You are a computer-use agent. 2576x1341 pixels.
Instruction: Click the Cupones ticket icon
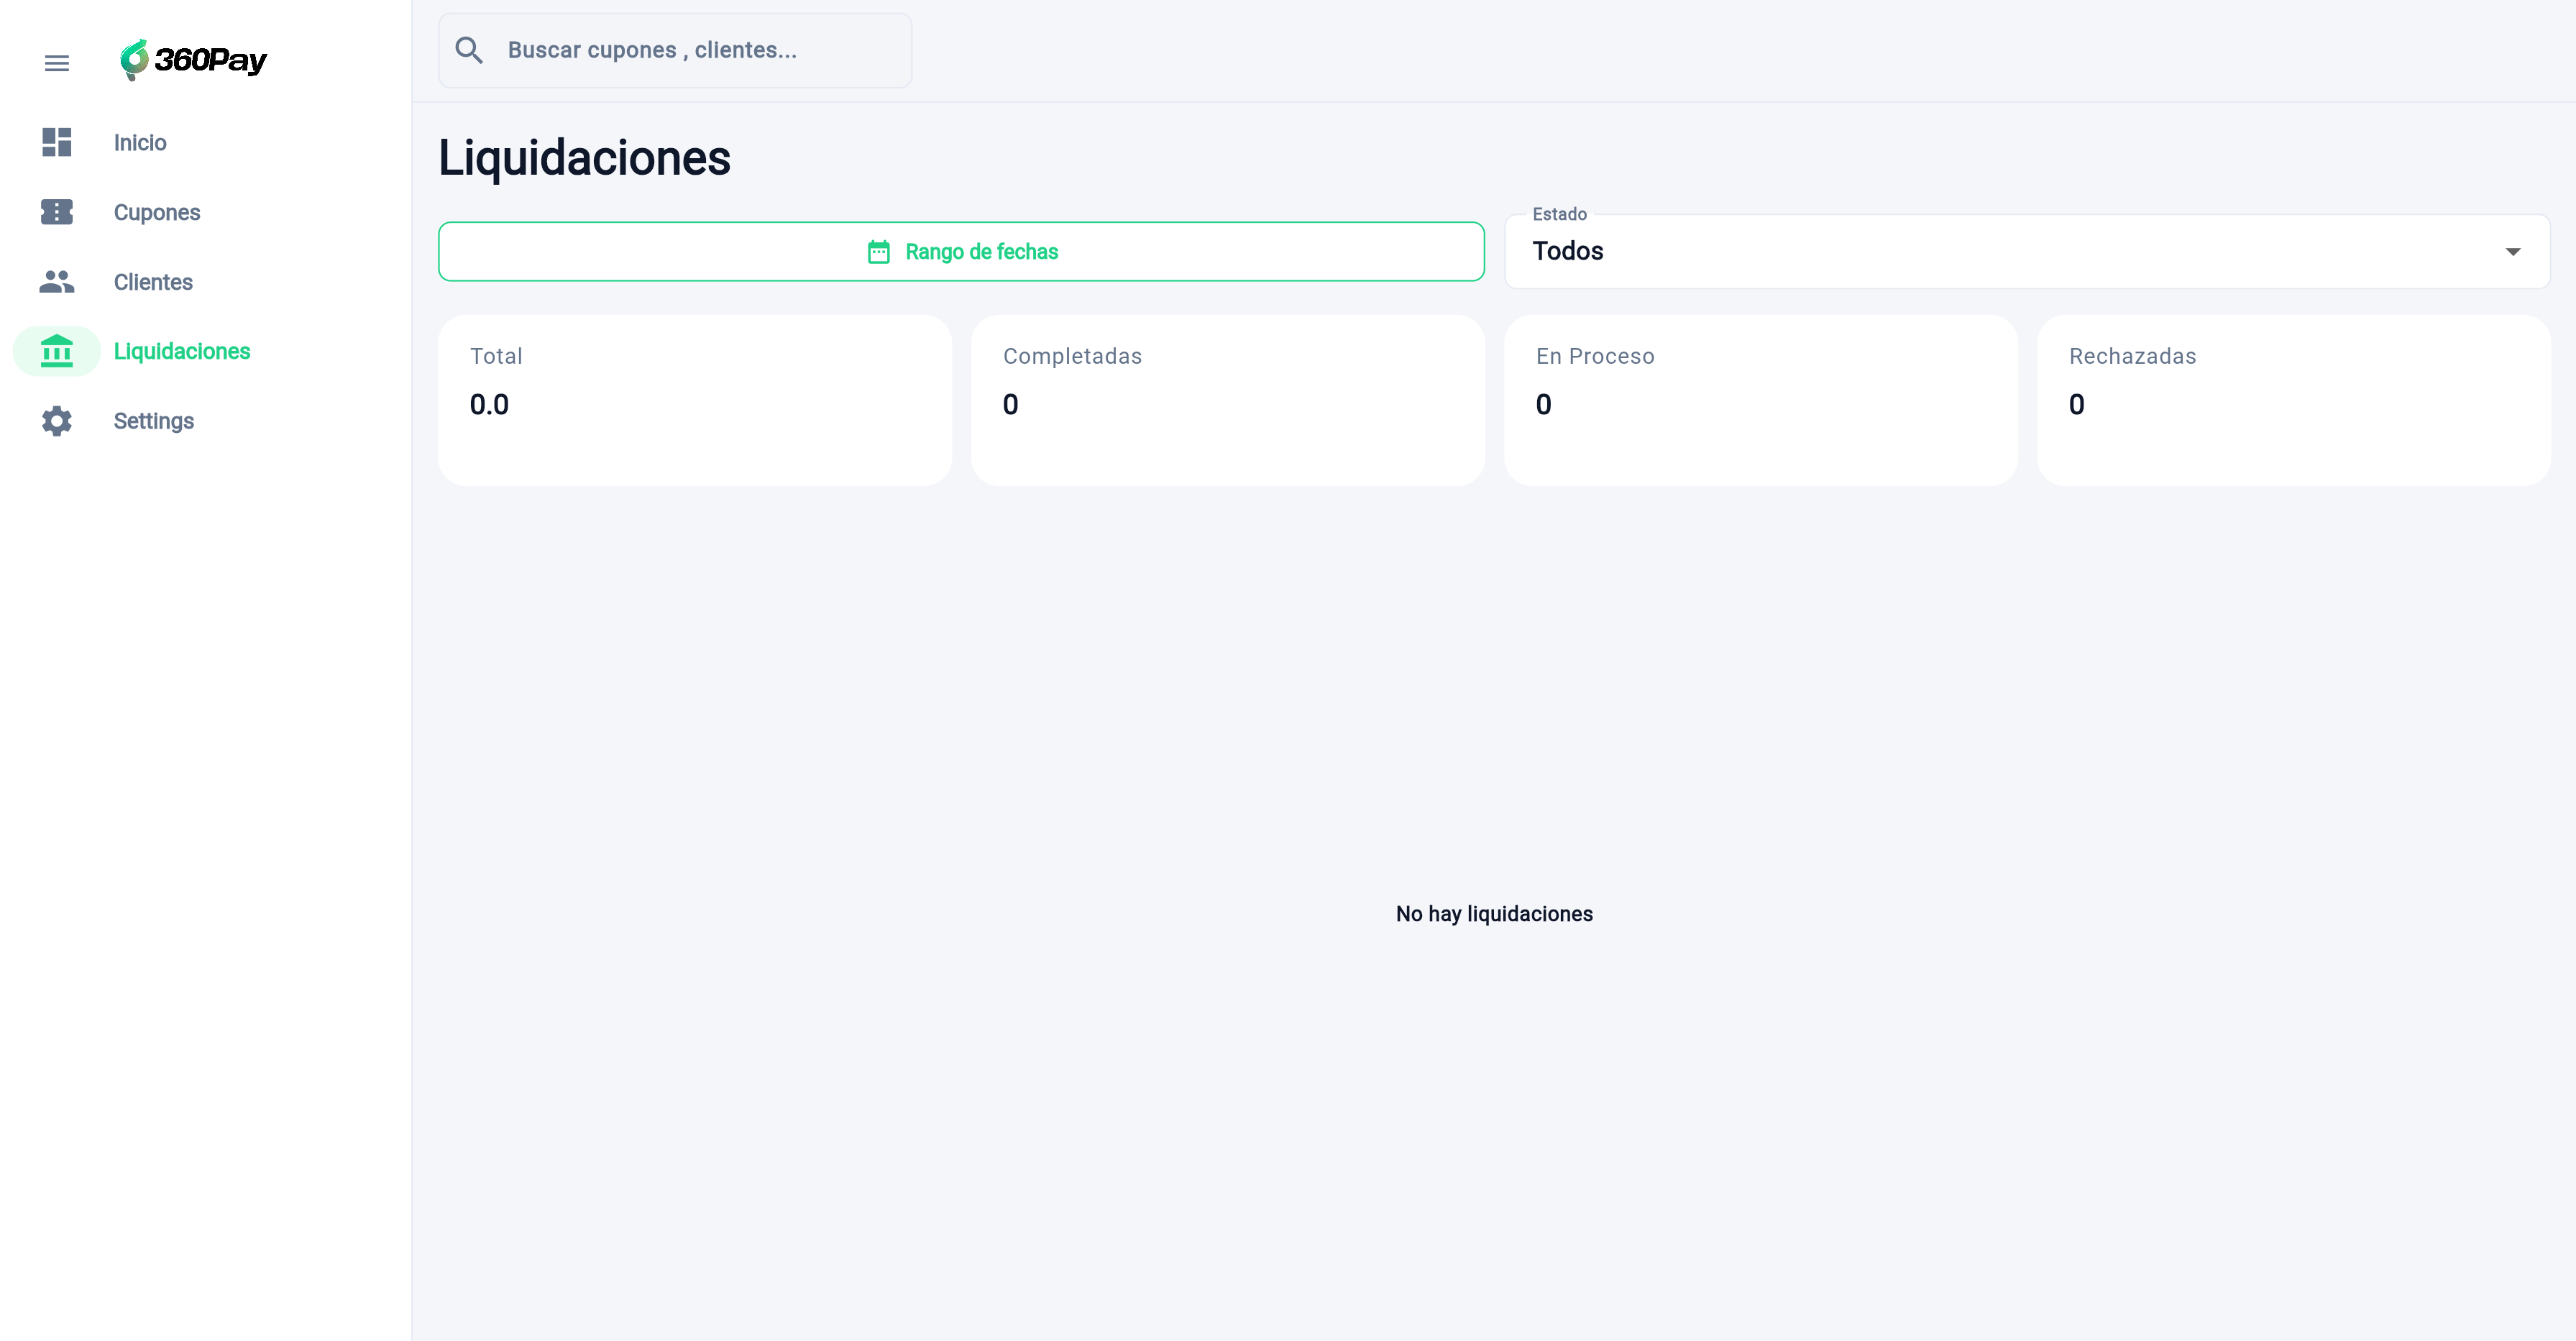(x=57, y=212)
